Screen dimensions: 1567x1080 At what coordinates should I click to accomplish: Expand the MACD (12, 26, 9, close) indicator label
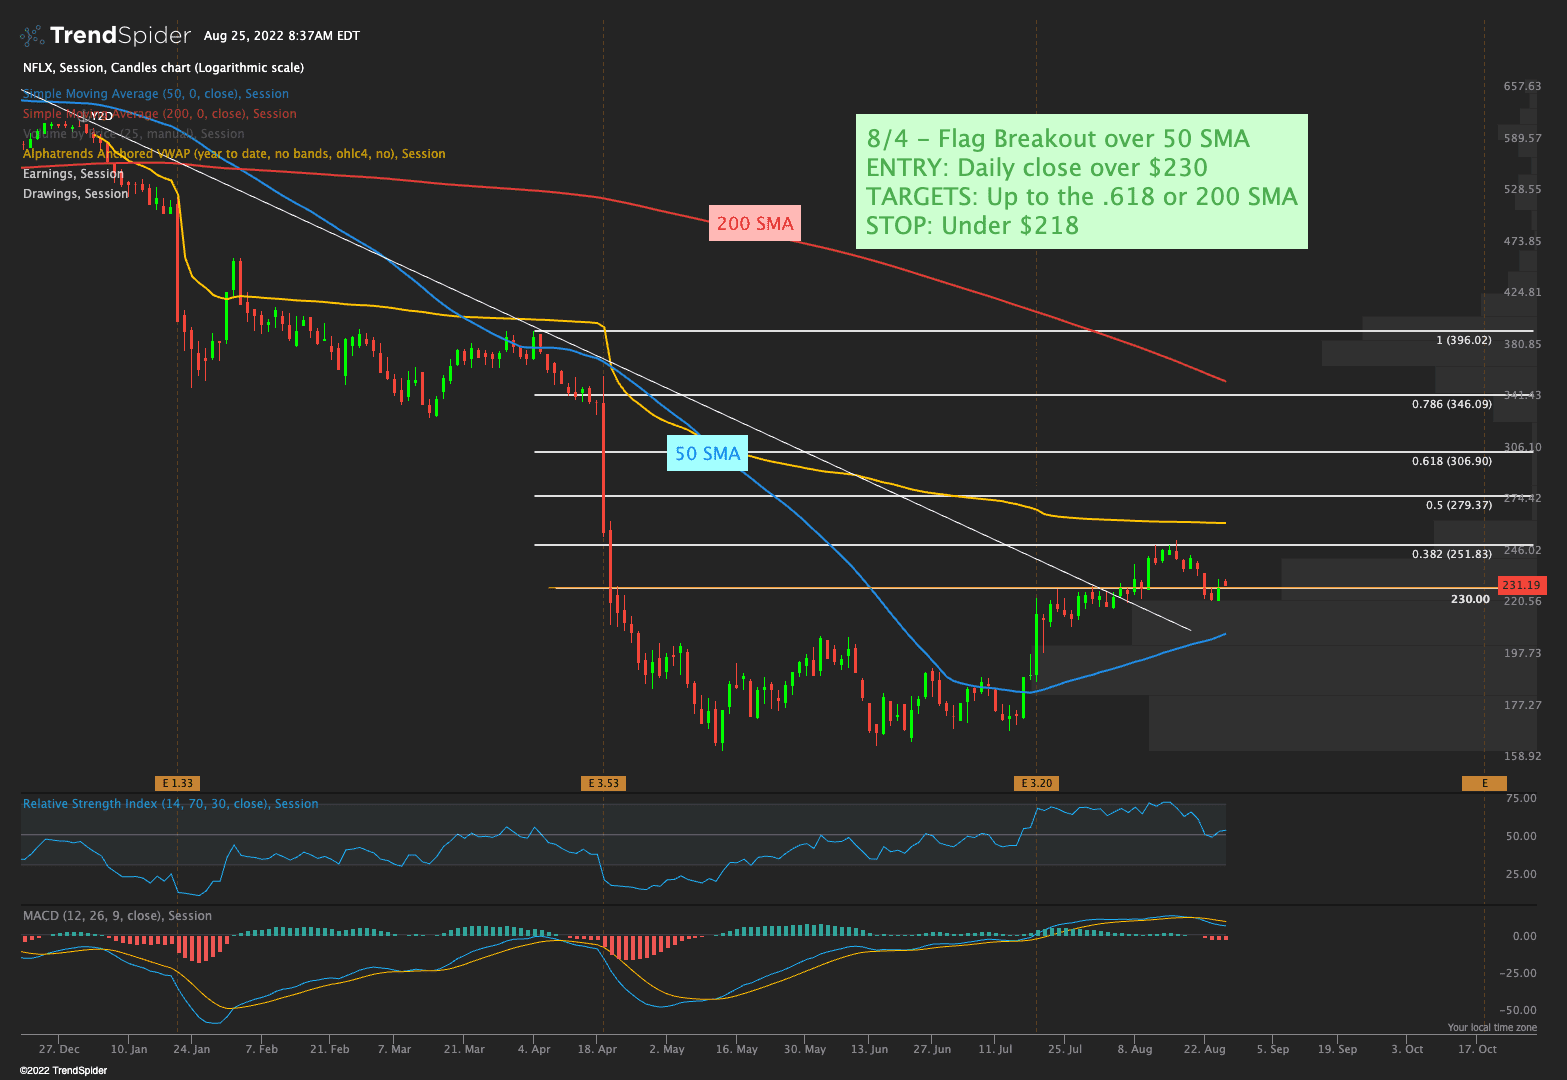coord(117,916)
